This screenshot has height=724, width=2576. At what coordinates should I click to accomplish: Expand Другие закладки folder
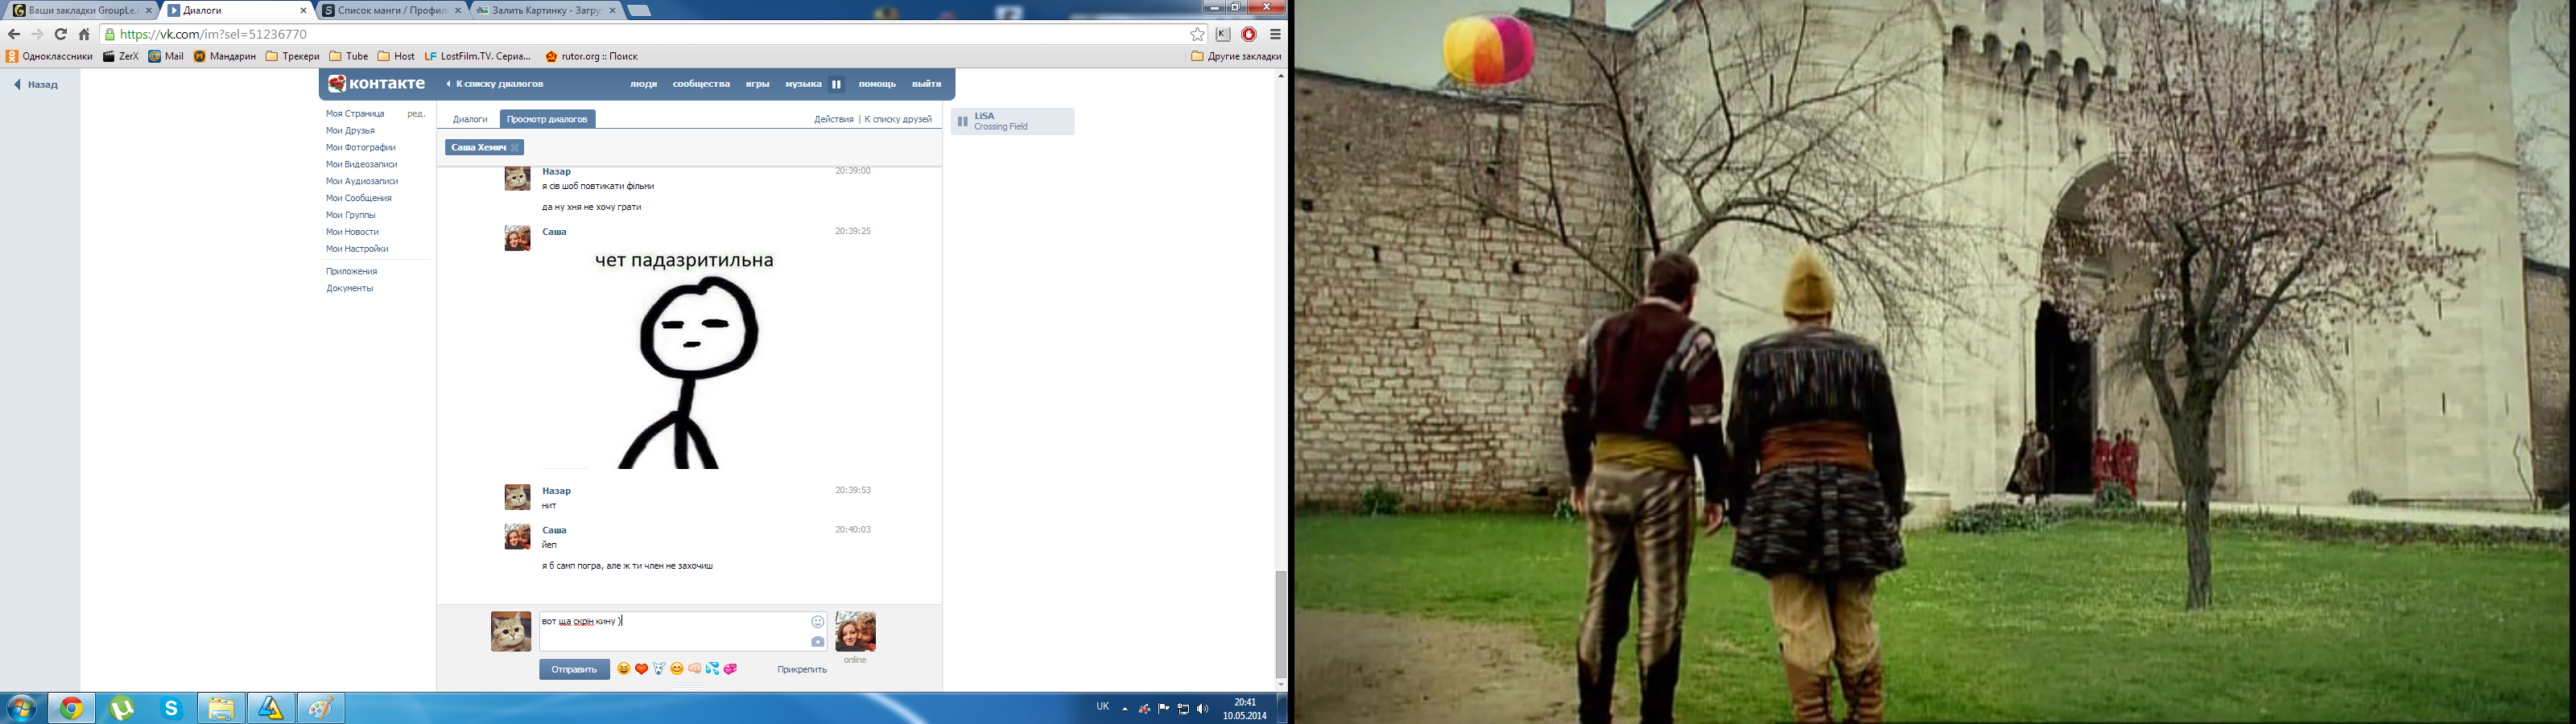pyautogui.click(x=1236, y=57)
